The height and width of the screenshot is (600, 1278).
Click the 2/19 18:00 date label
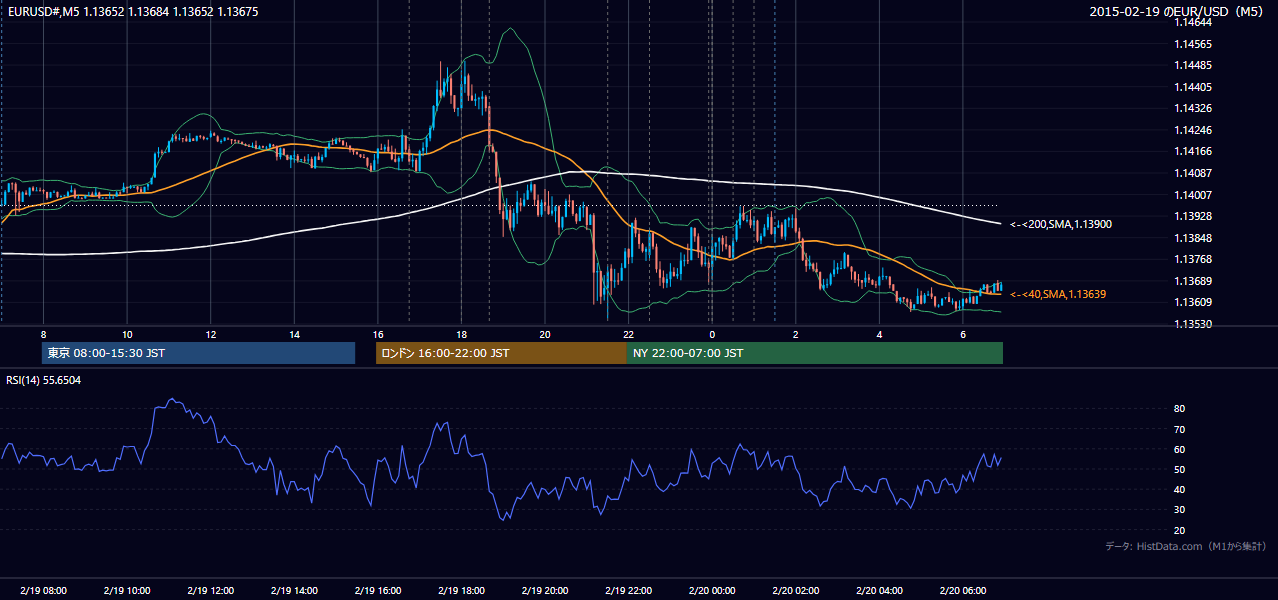click(461, 591)
